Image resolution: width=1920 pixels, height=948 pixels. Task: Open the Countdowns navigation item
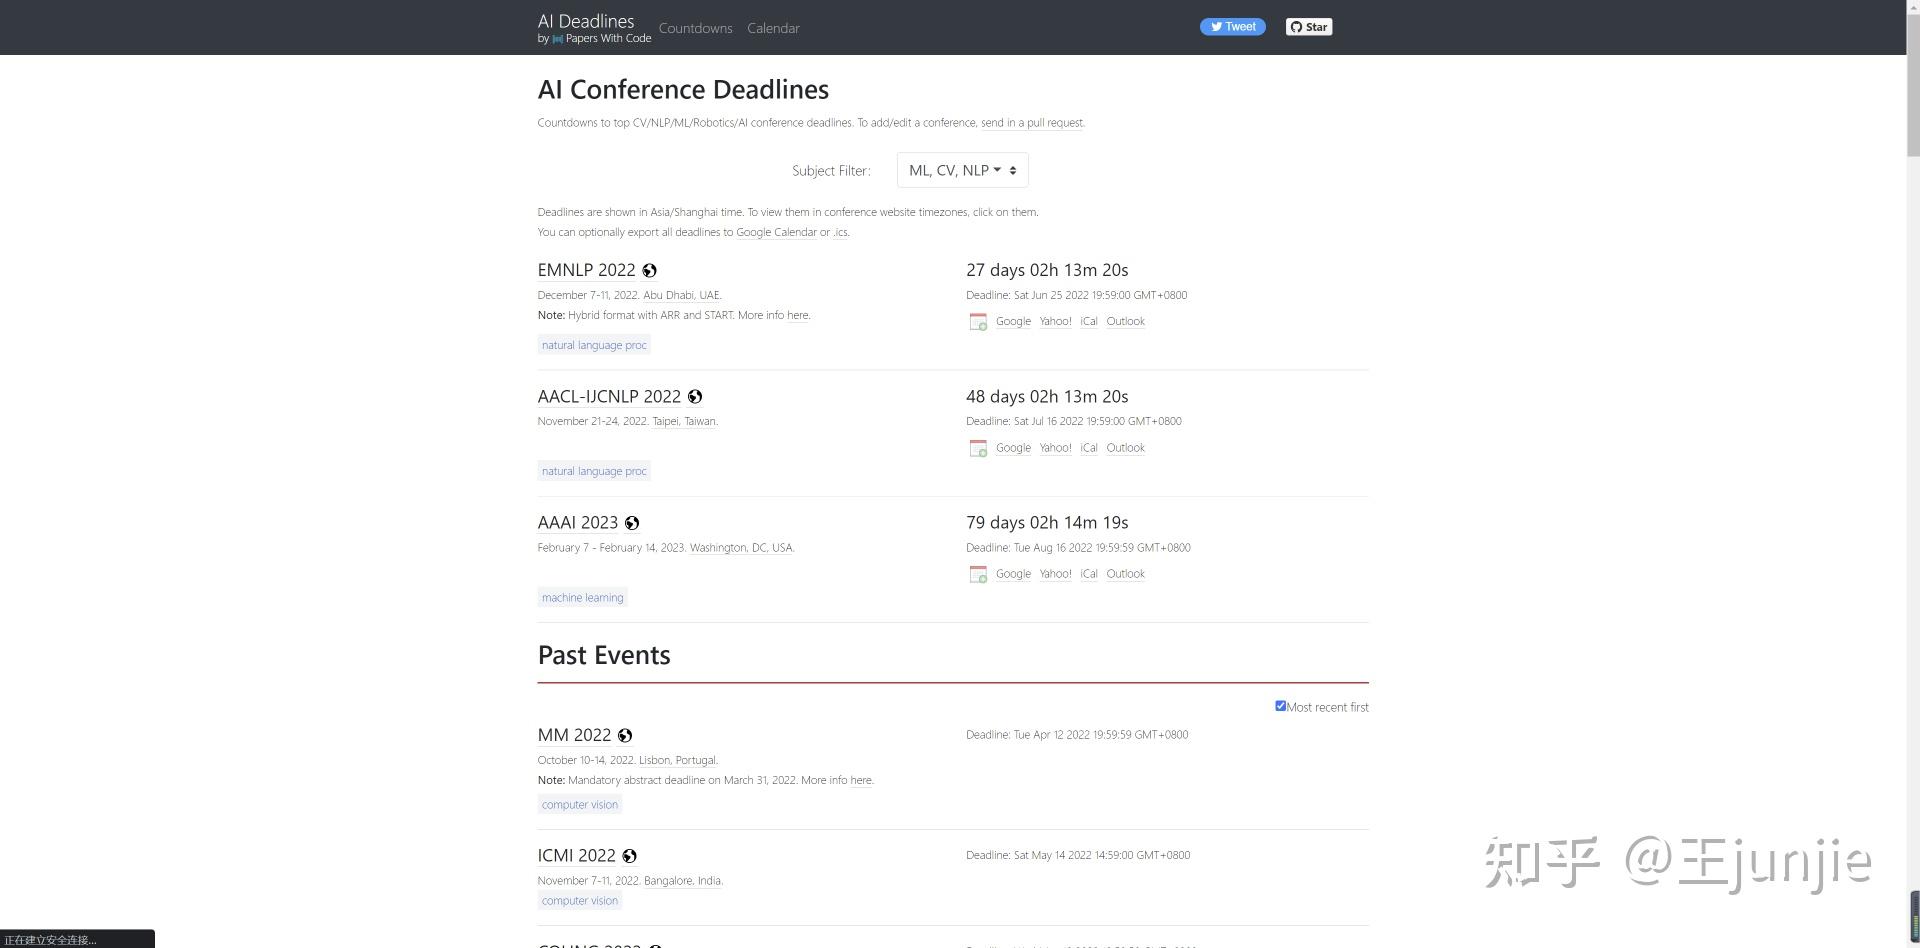click(695, 28)
